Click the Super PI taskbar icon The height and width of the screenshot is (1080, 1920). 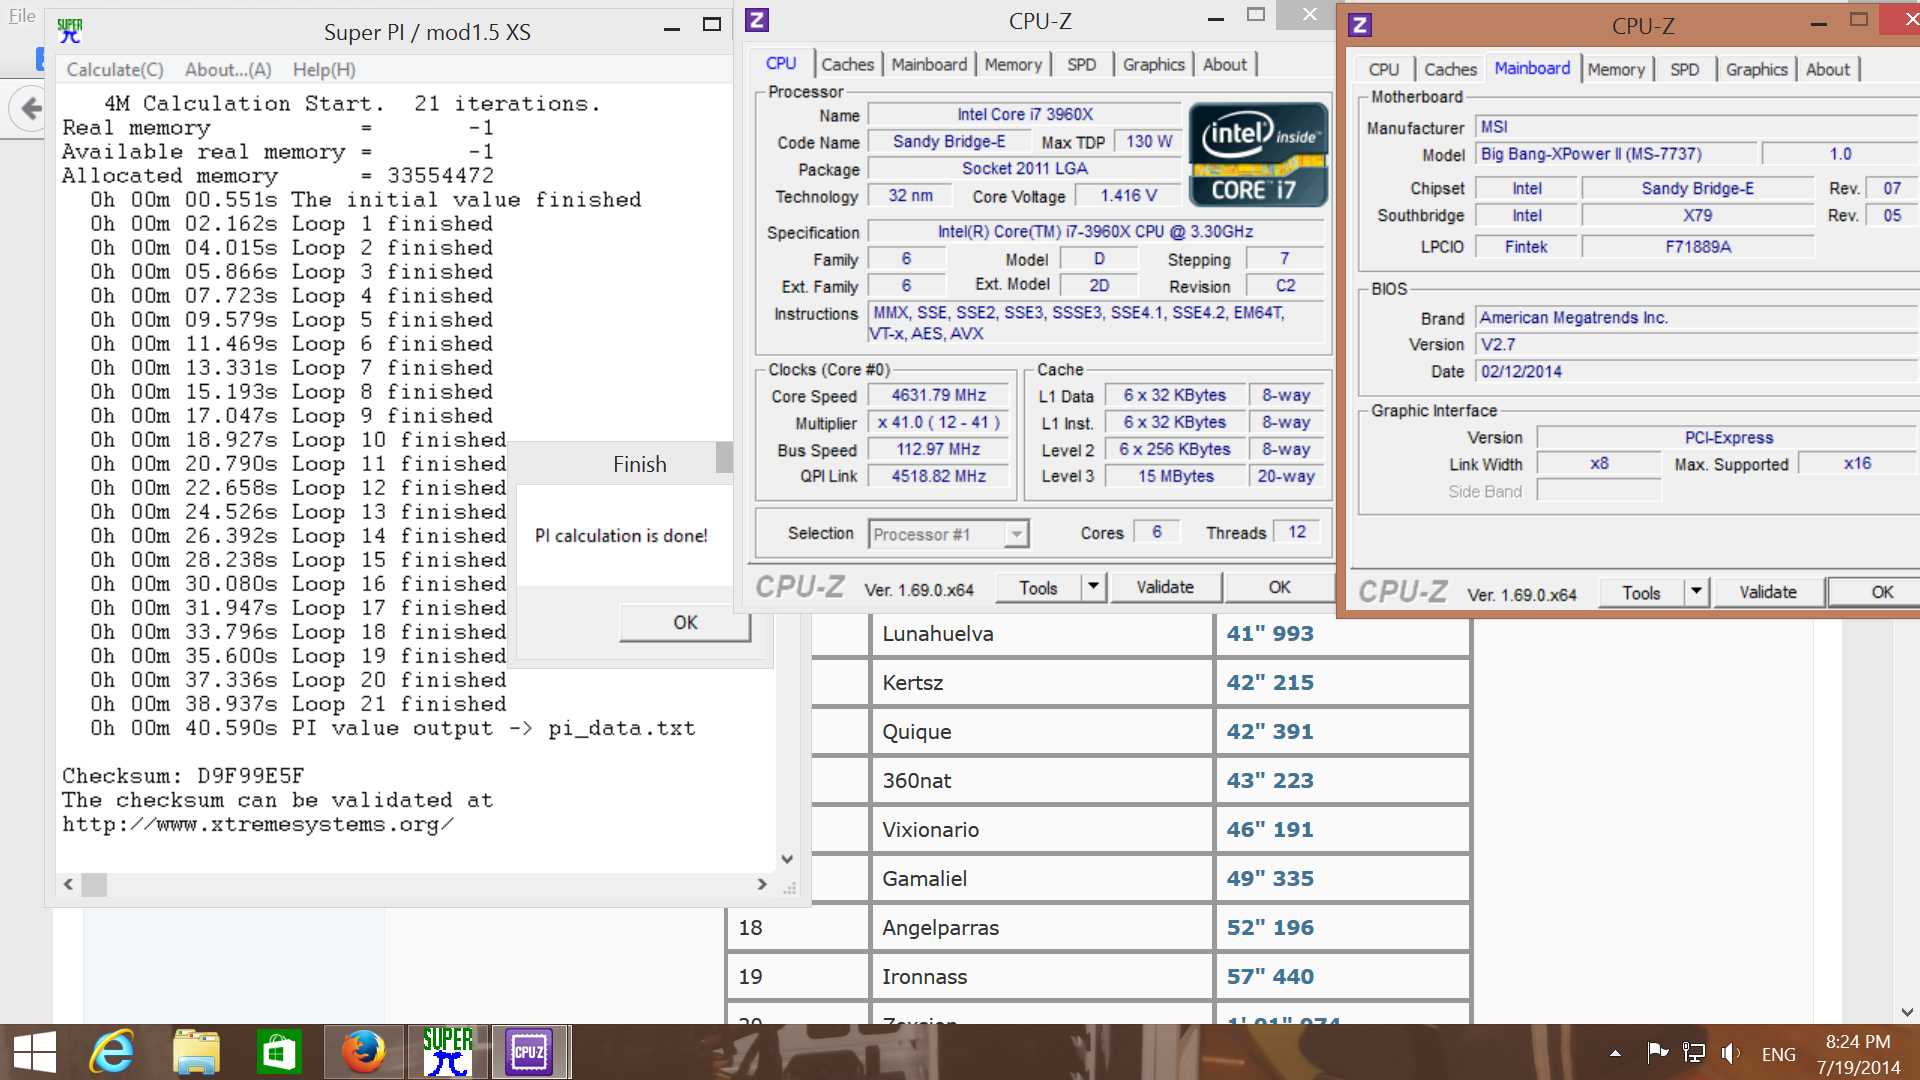tap(447, 1052)
